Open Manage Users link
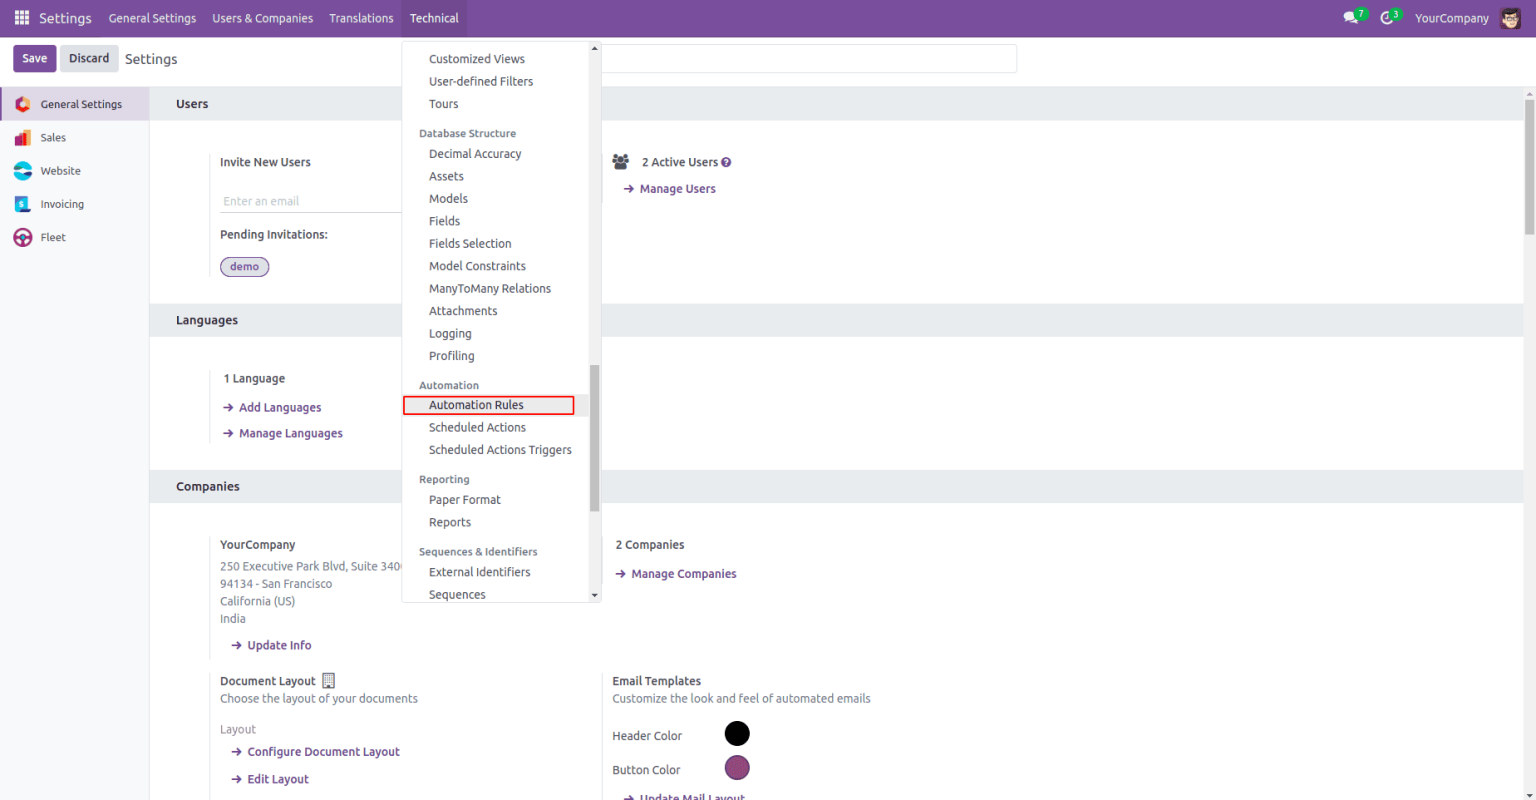Viewport: 1536px width, 800px height. click(x=678, y=188)
